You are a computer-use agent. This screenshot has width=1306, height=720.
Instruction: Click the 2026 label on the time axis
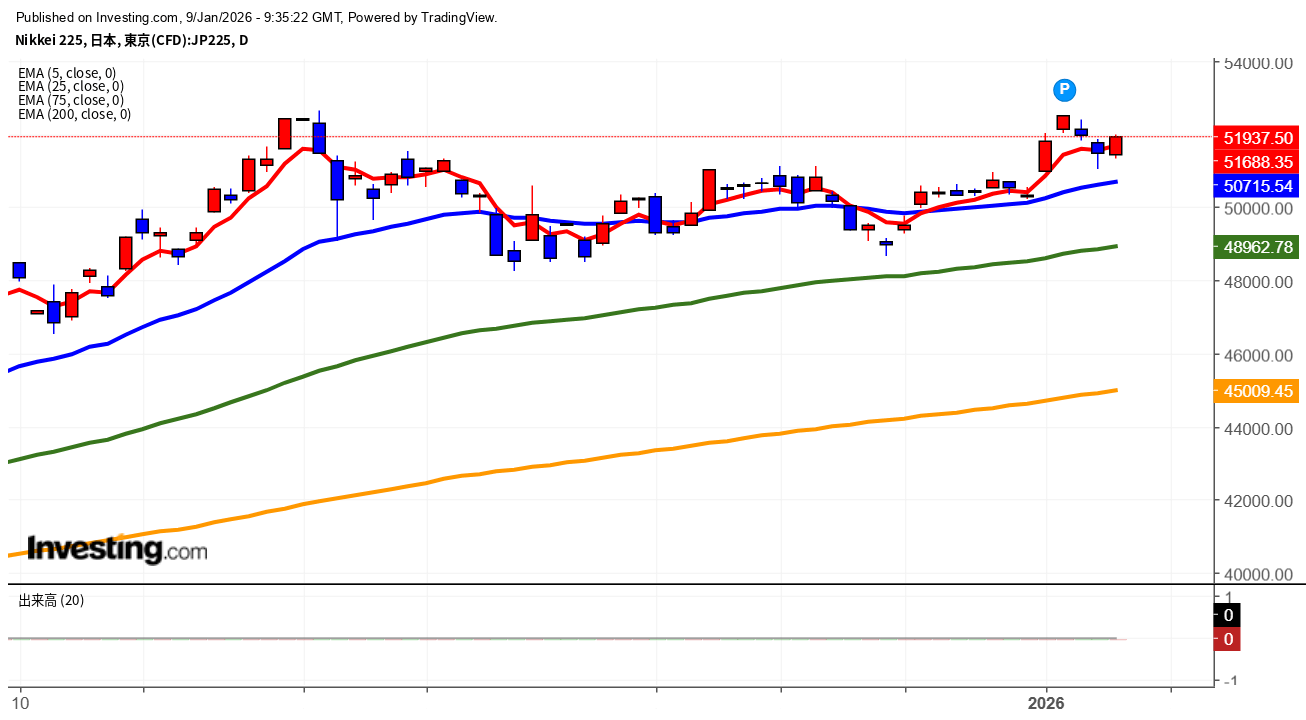coord(1046,704)
